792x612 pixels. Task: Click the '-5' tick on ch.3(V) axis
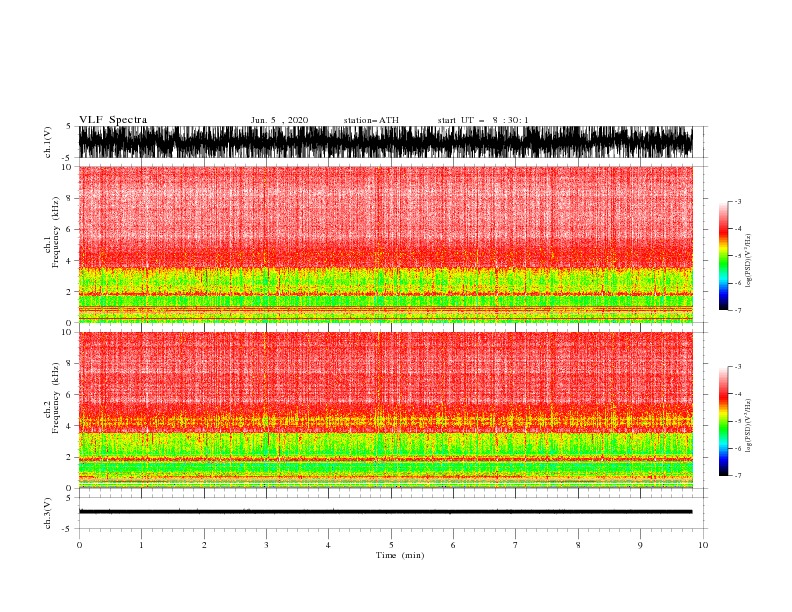[67, 529]
